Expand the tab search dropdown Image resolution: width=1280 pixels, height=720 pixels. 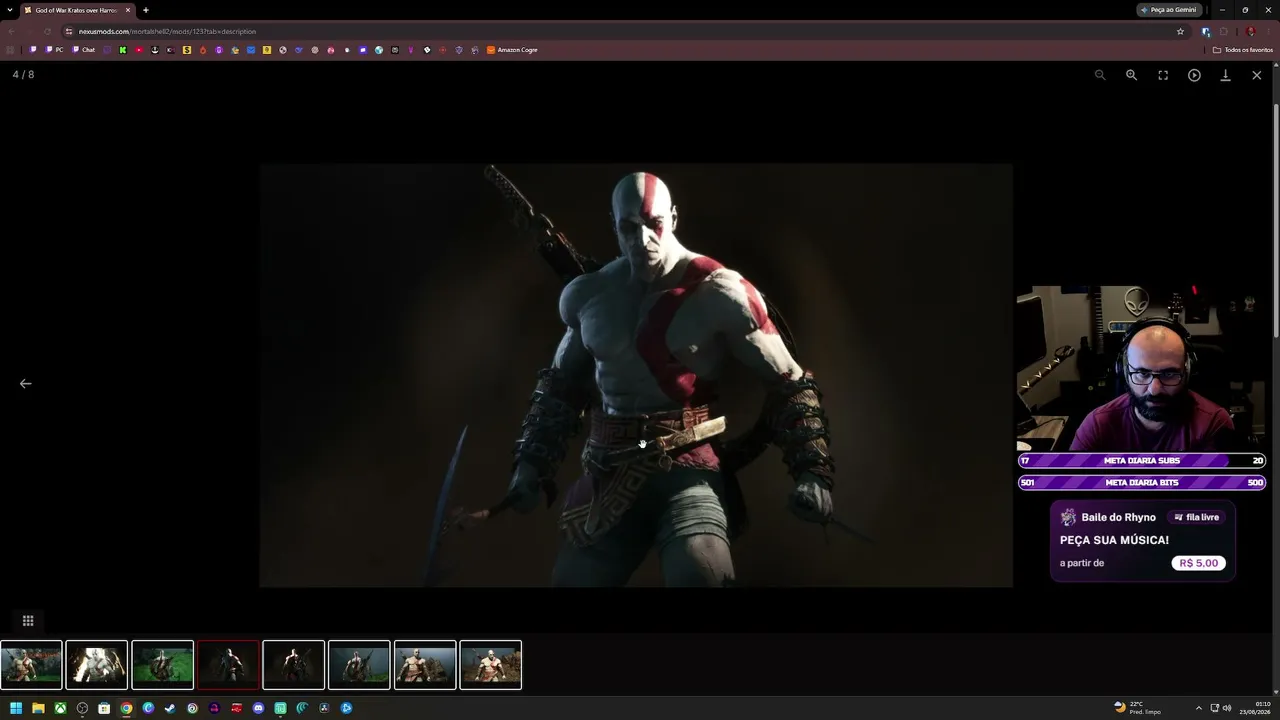(x=8, y=10)
